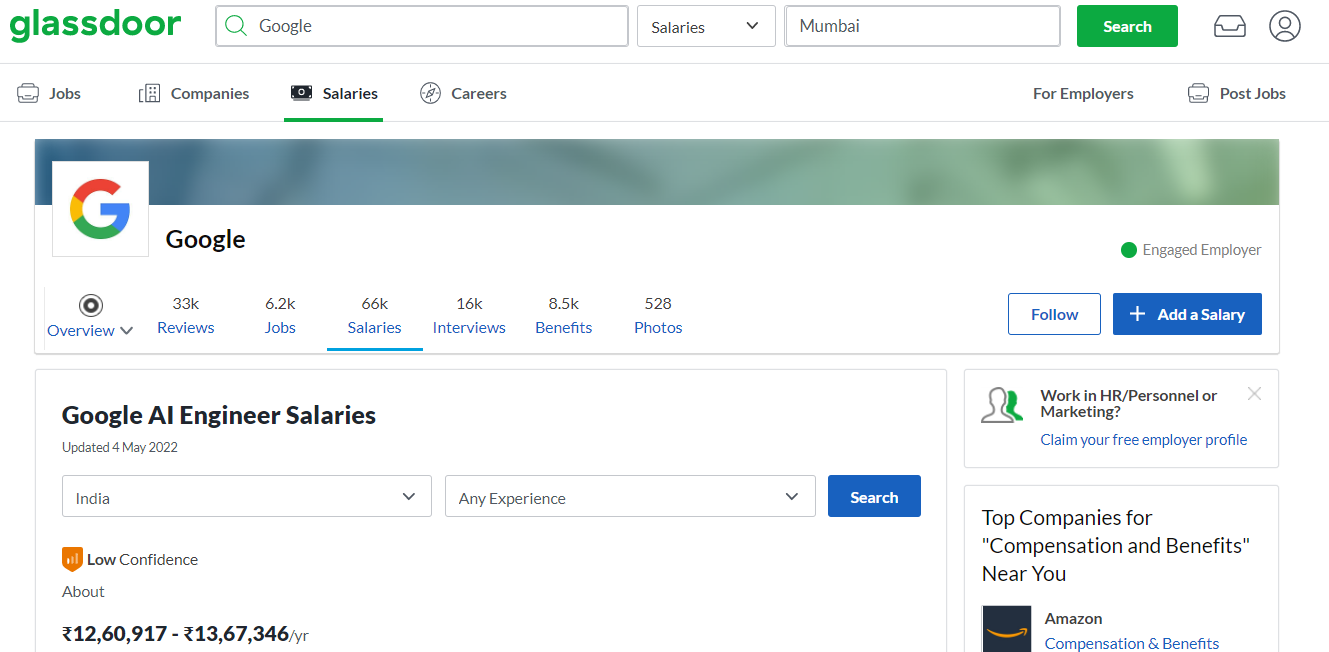The height and width of the screenshot is (652, 1329).
Task: Click the Amazon company name
Action: (x=1074, y=618)
